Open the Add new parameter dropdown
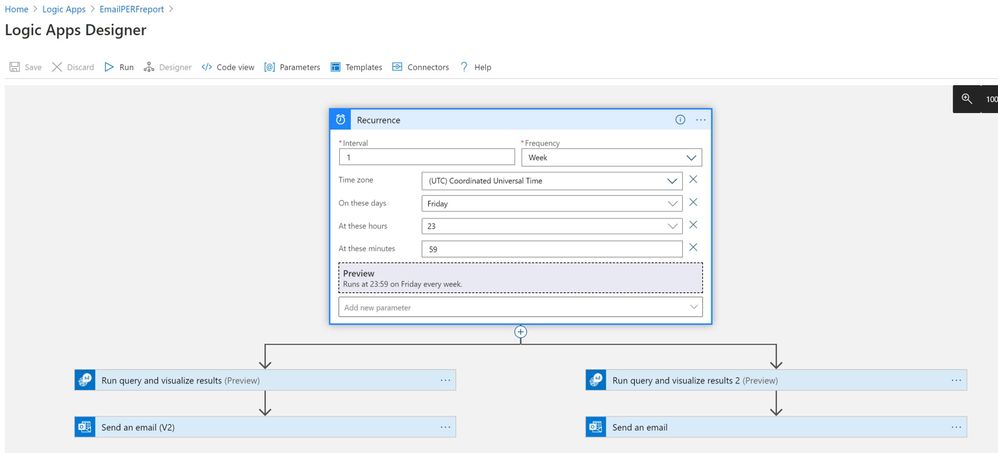This screenshot has width=998, height=453. [x=521, y=307]
